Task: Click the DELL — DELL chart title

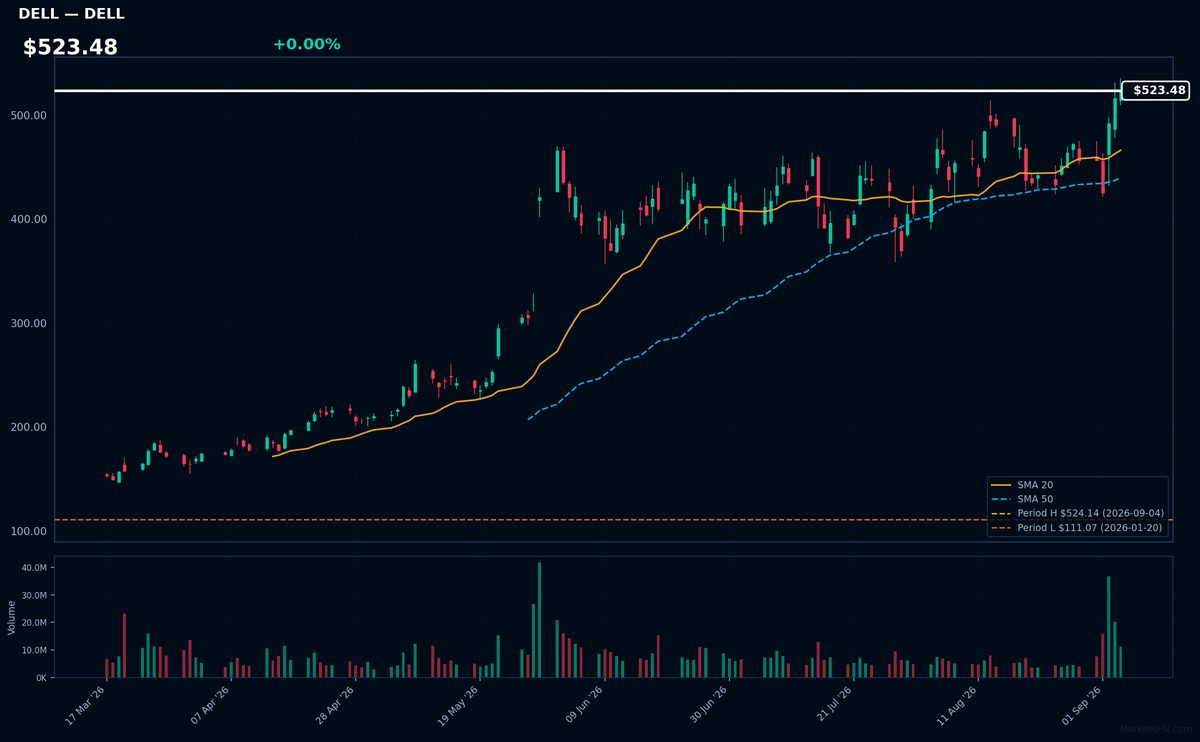Action: coord(71,14)
